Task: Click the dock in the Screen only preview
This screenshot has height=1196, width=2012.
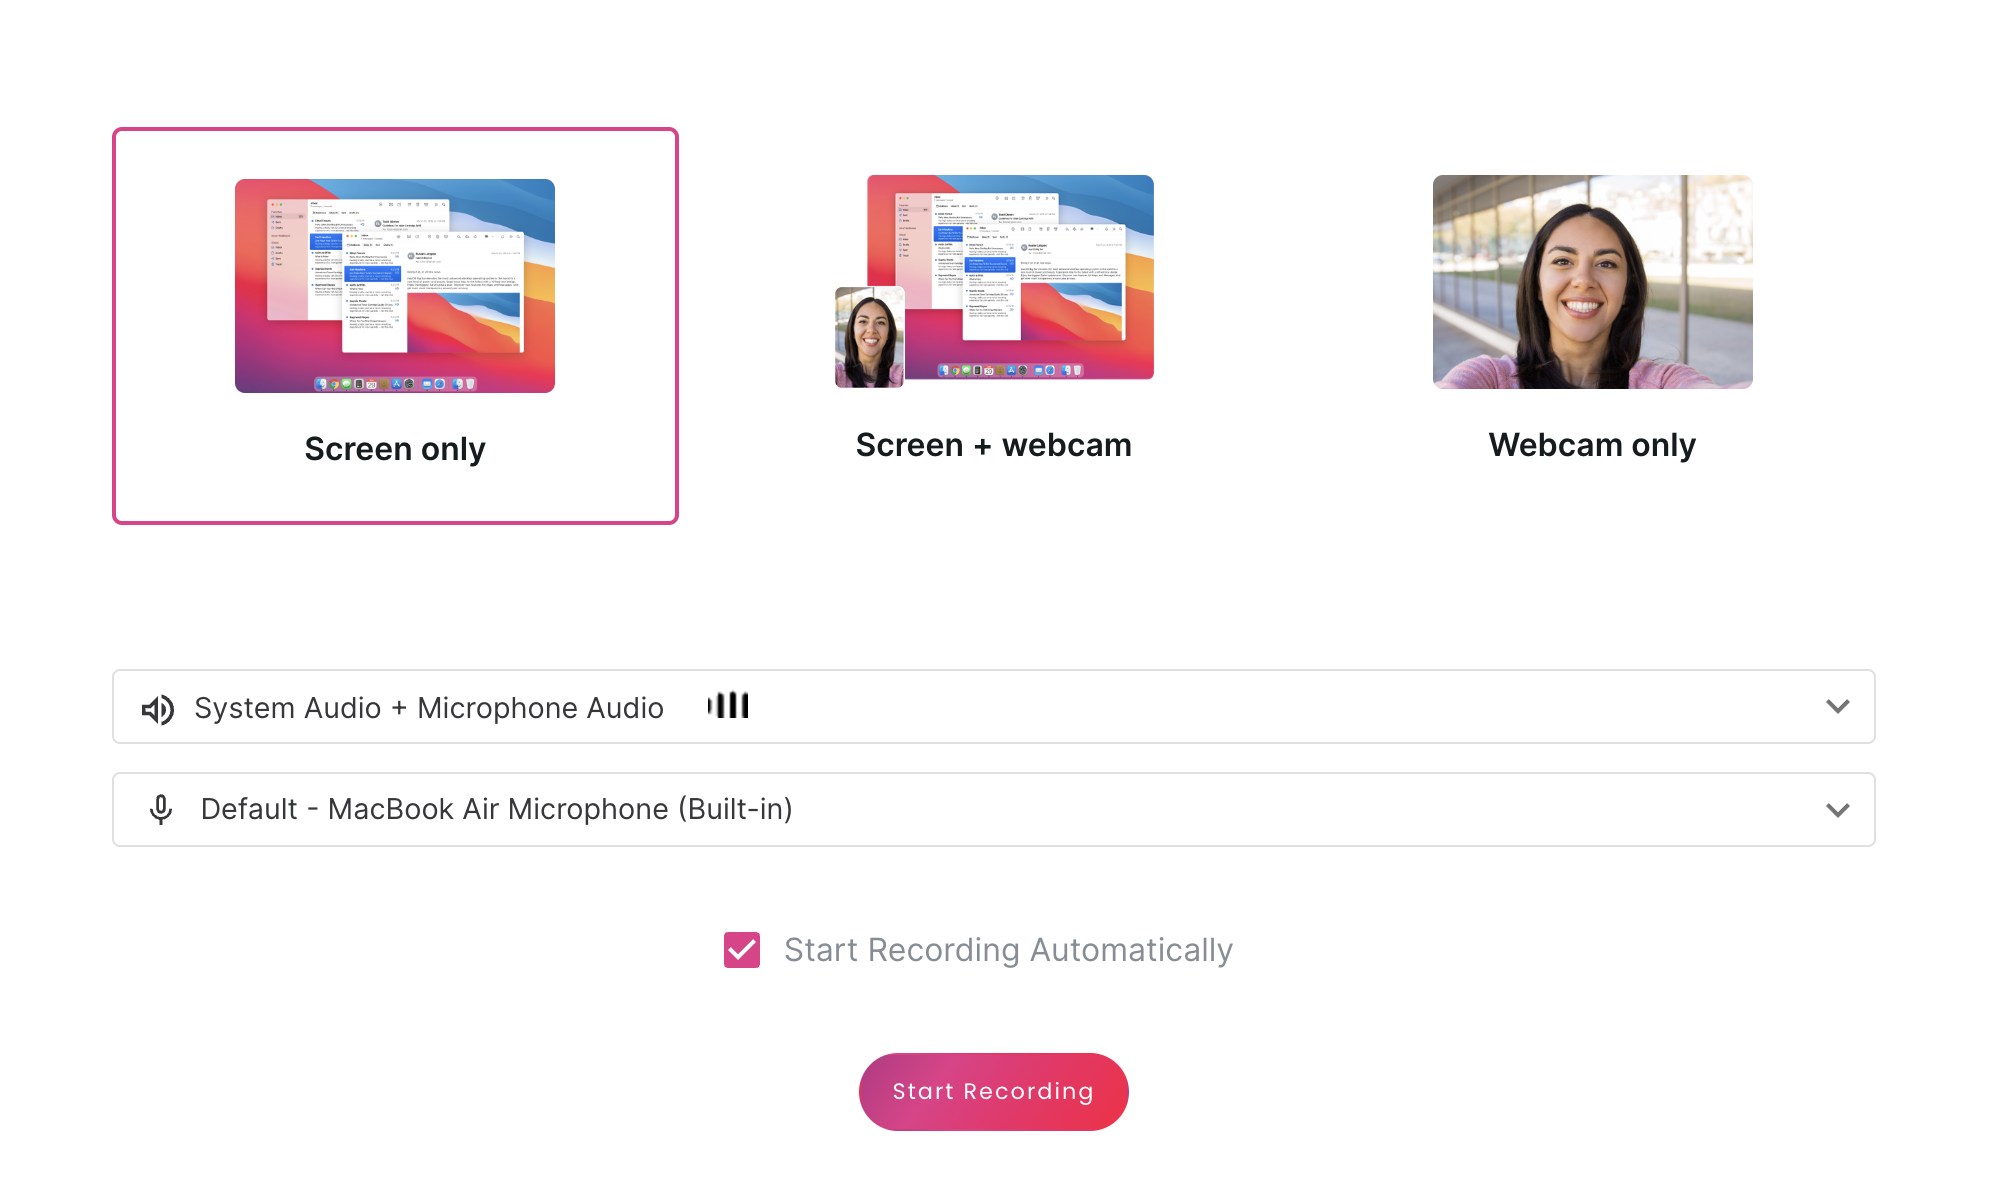Action: 396,384
